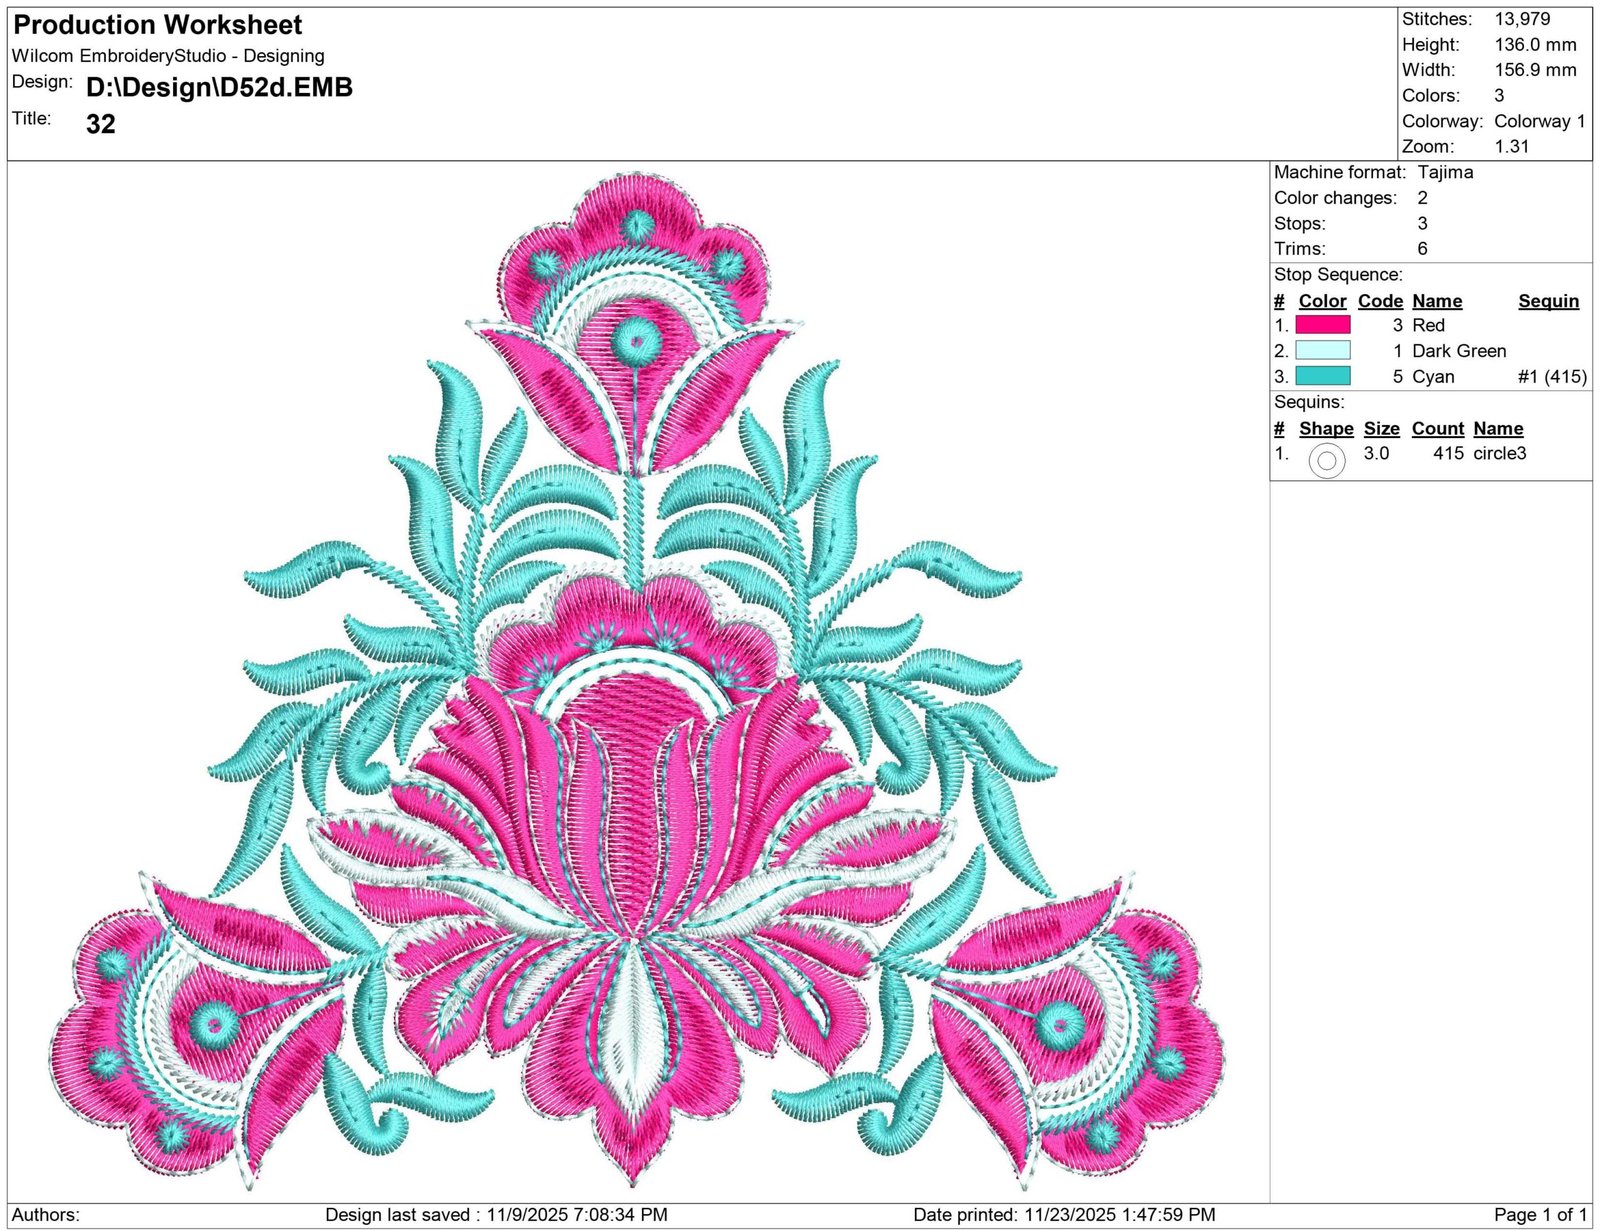Click the sequin count '415'
Viewport: 1600px width, 1231px height.
1448,453
